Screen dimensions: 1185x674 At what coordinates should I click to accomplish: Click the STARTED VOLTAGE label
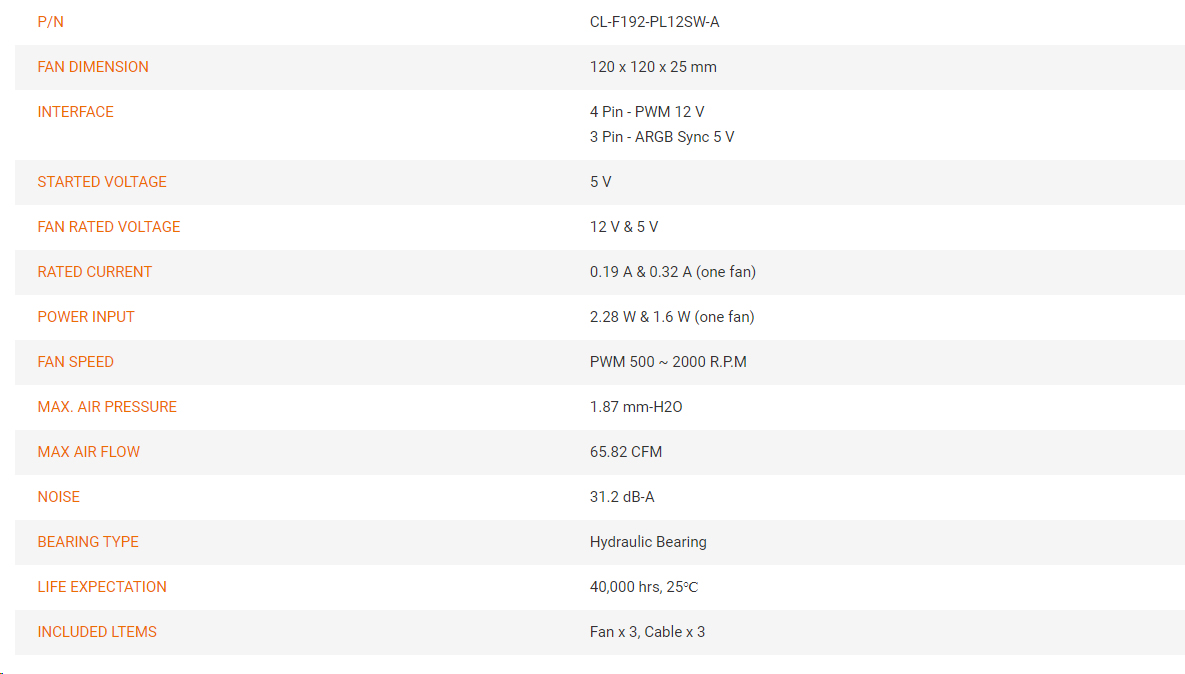[102, 182]
